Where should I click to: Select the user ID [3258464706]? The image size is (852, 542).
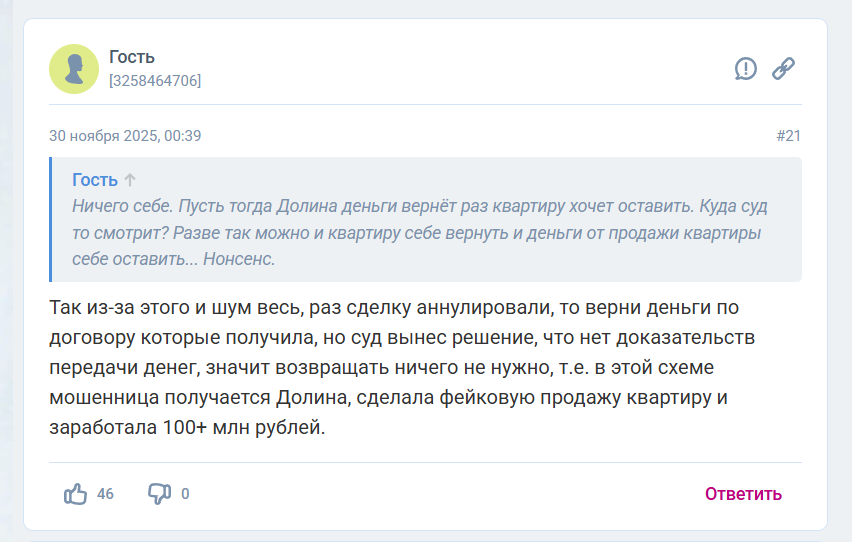click(155, 81)
